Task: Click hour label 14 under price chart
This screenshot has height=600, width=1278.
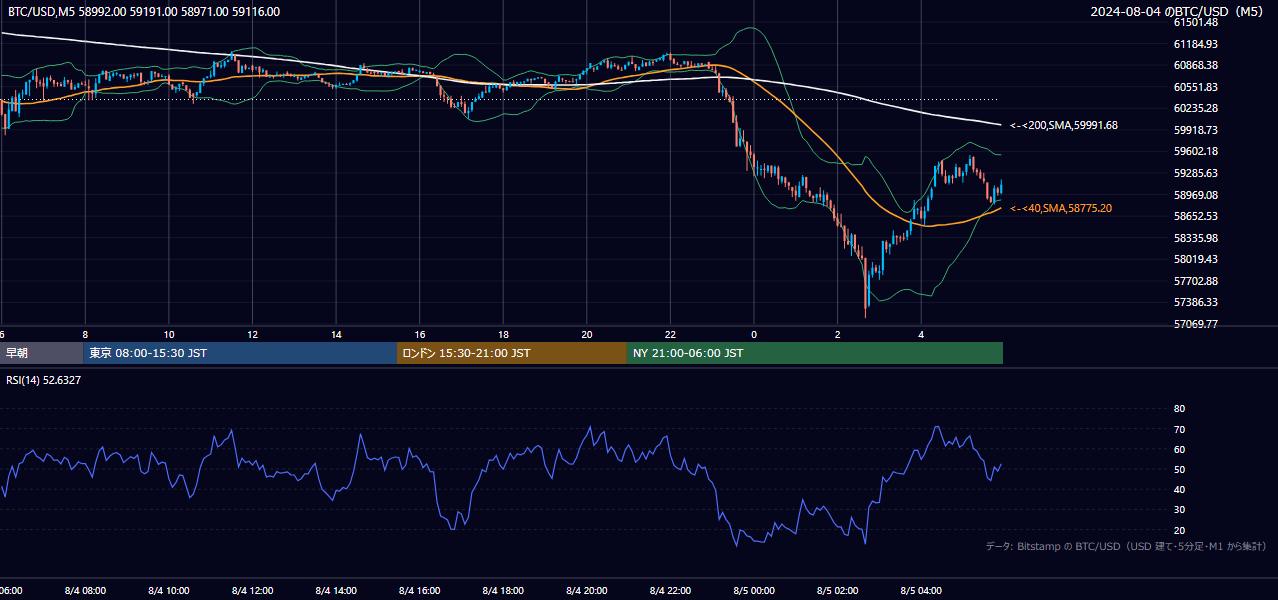Action: point(337,334)
